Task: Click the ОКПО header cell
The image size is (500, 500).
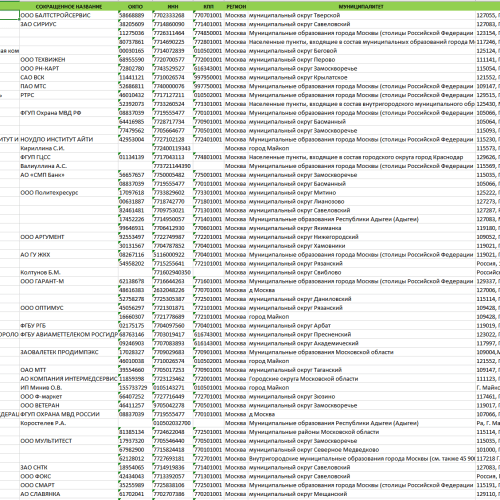Action: [135, 6]
